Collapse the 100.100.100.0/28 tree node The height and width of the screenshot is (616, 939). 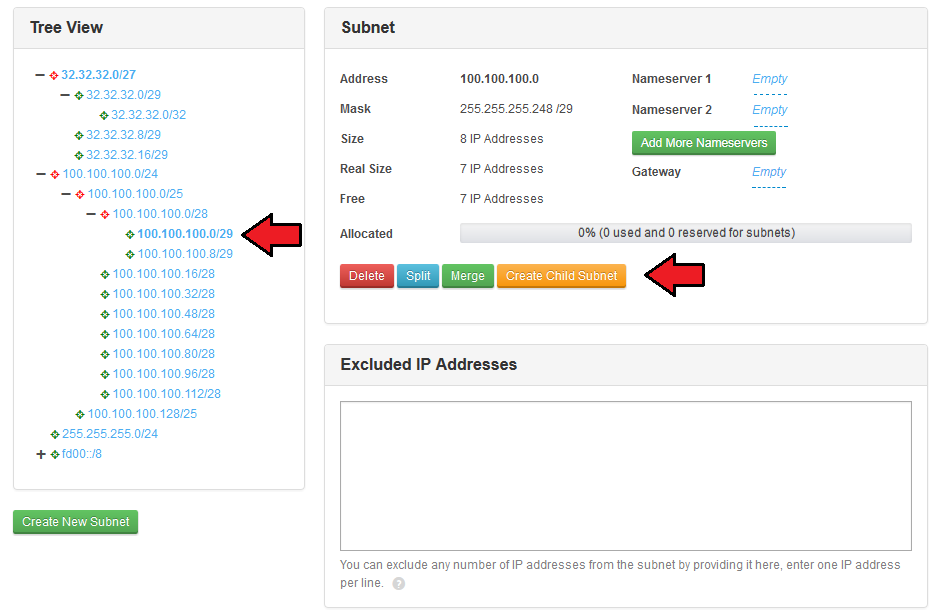click(91, 214)
